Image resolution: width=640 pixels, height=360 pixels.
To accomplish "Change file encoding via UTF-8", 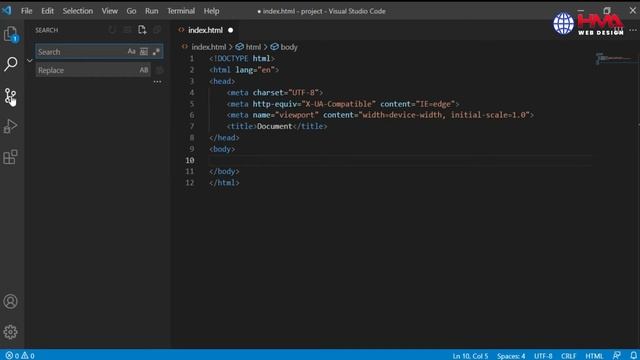I will click(543, 356).
